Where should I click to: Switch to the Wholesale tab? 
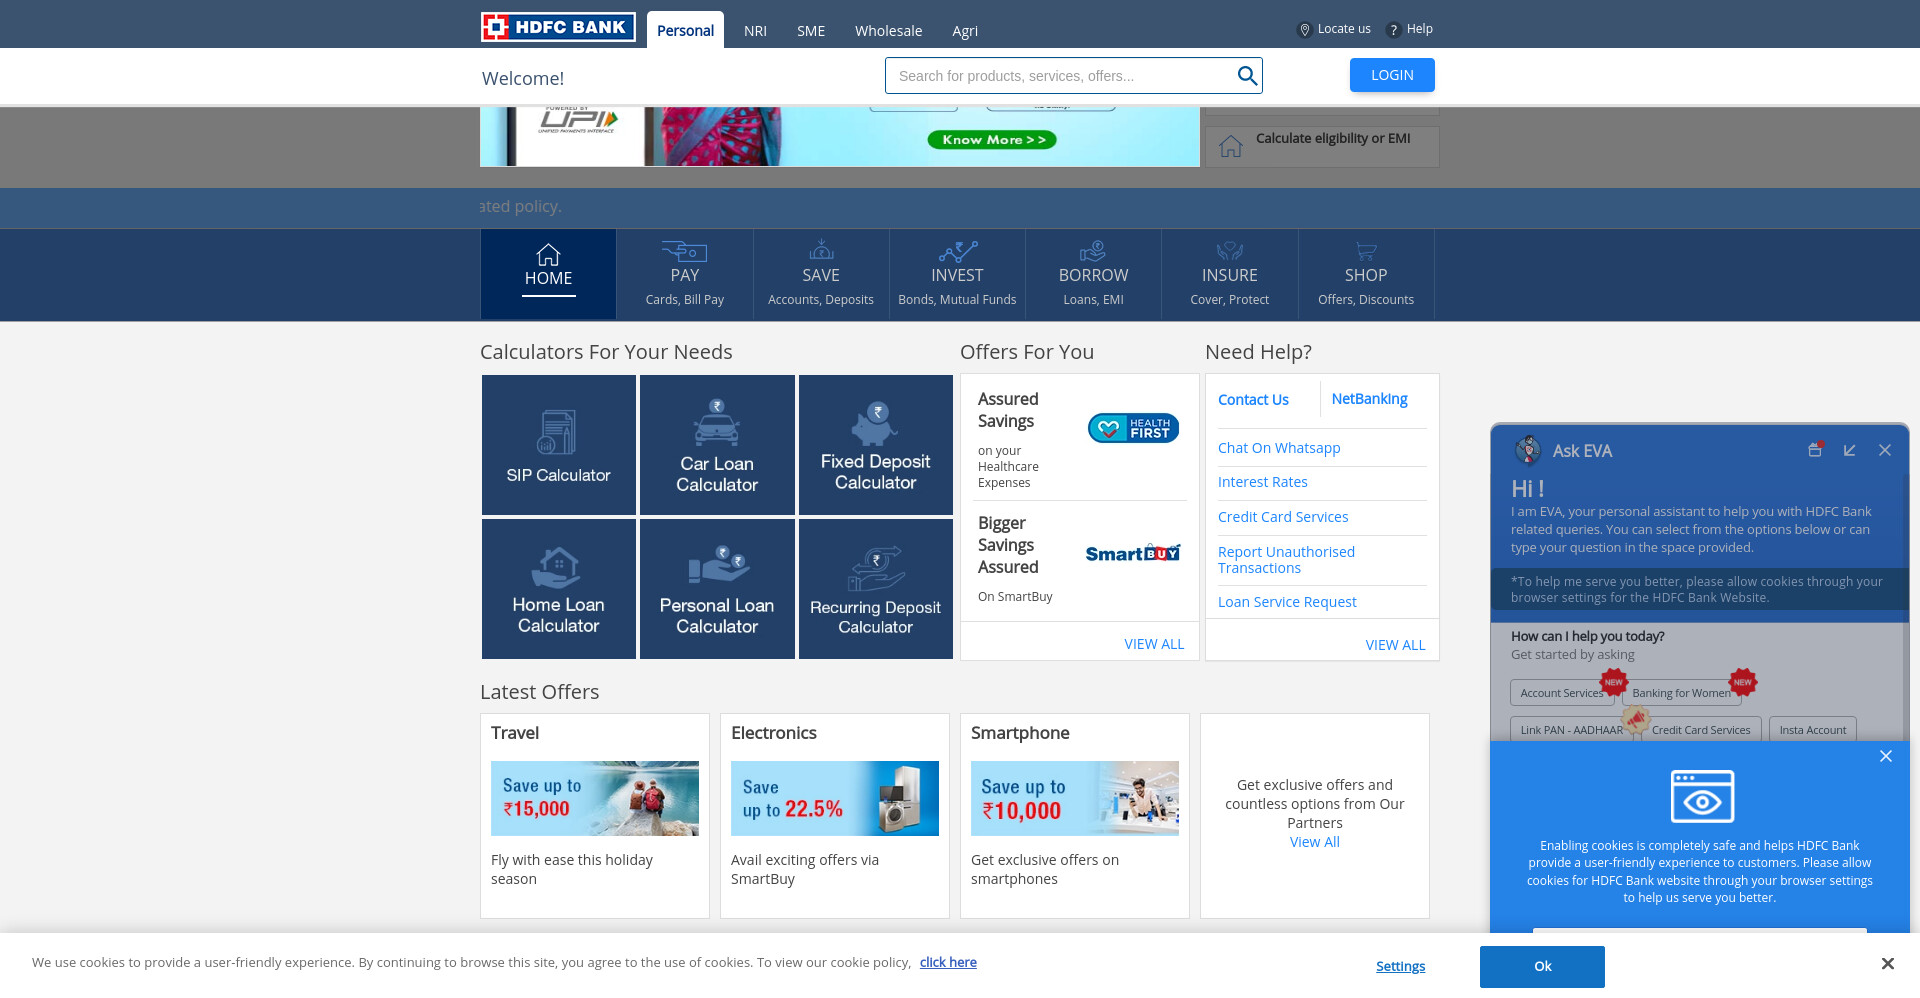click(888, 31)
